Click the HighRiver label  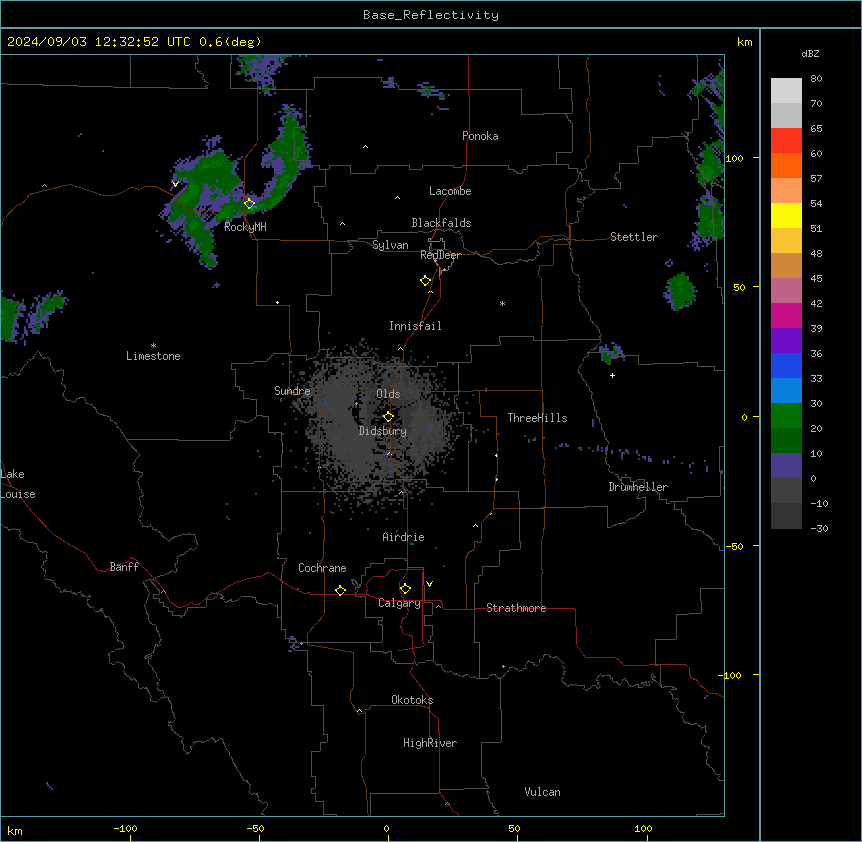[x=430, y=743]
